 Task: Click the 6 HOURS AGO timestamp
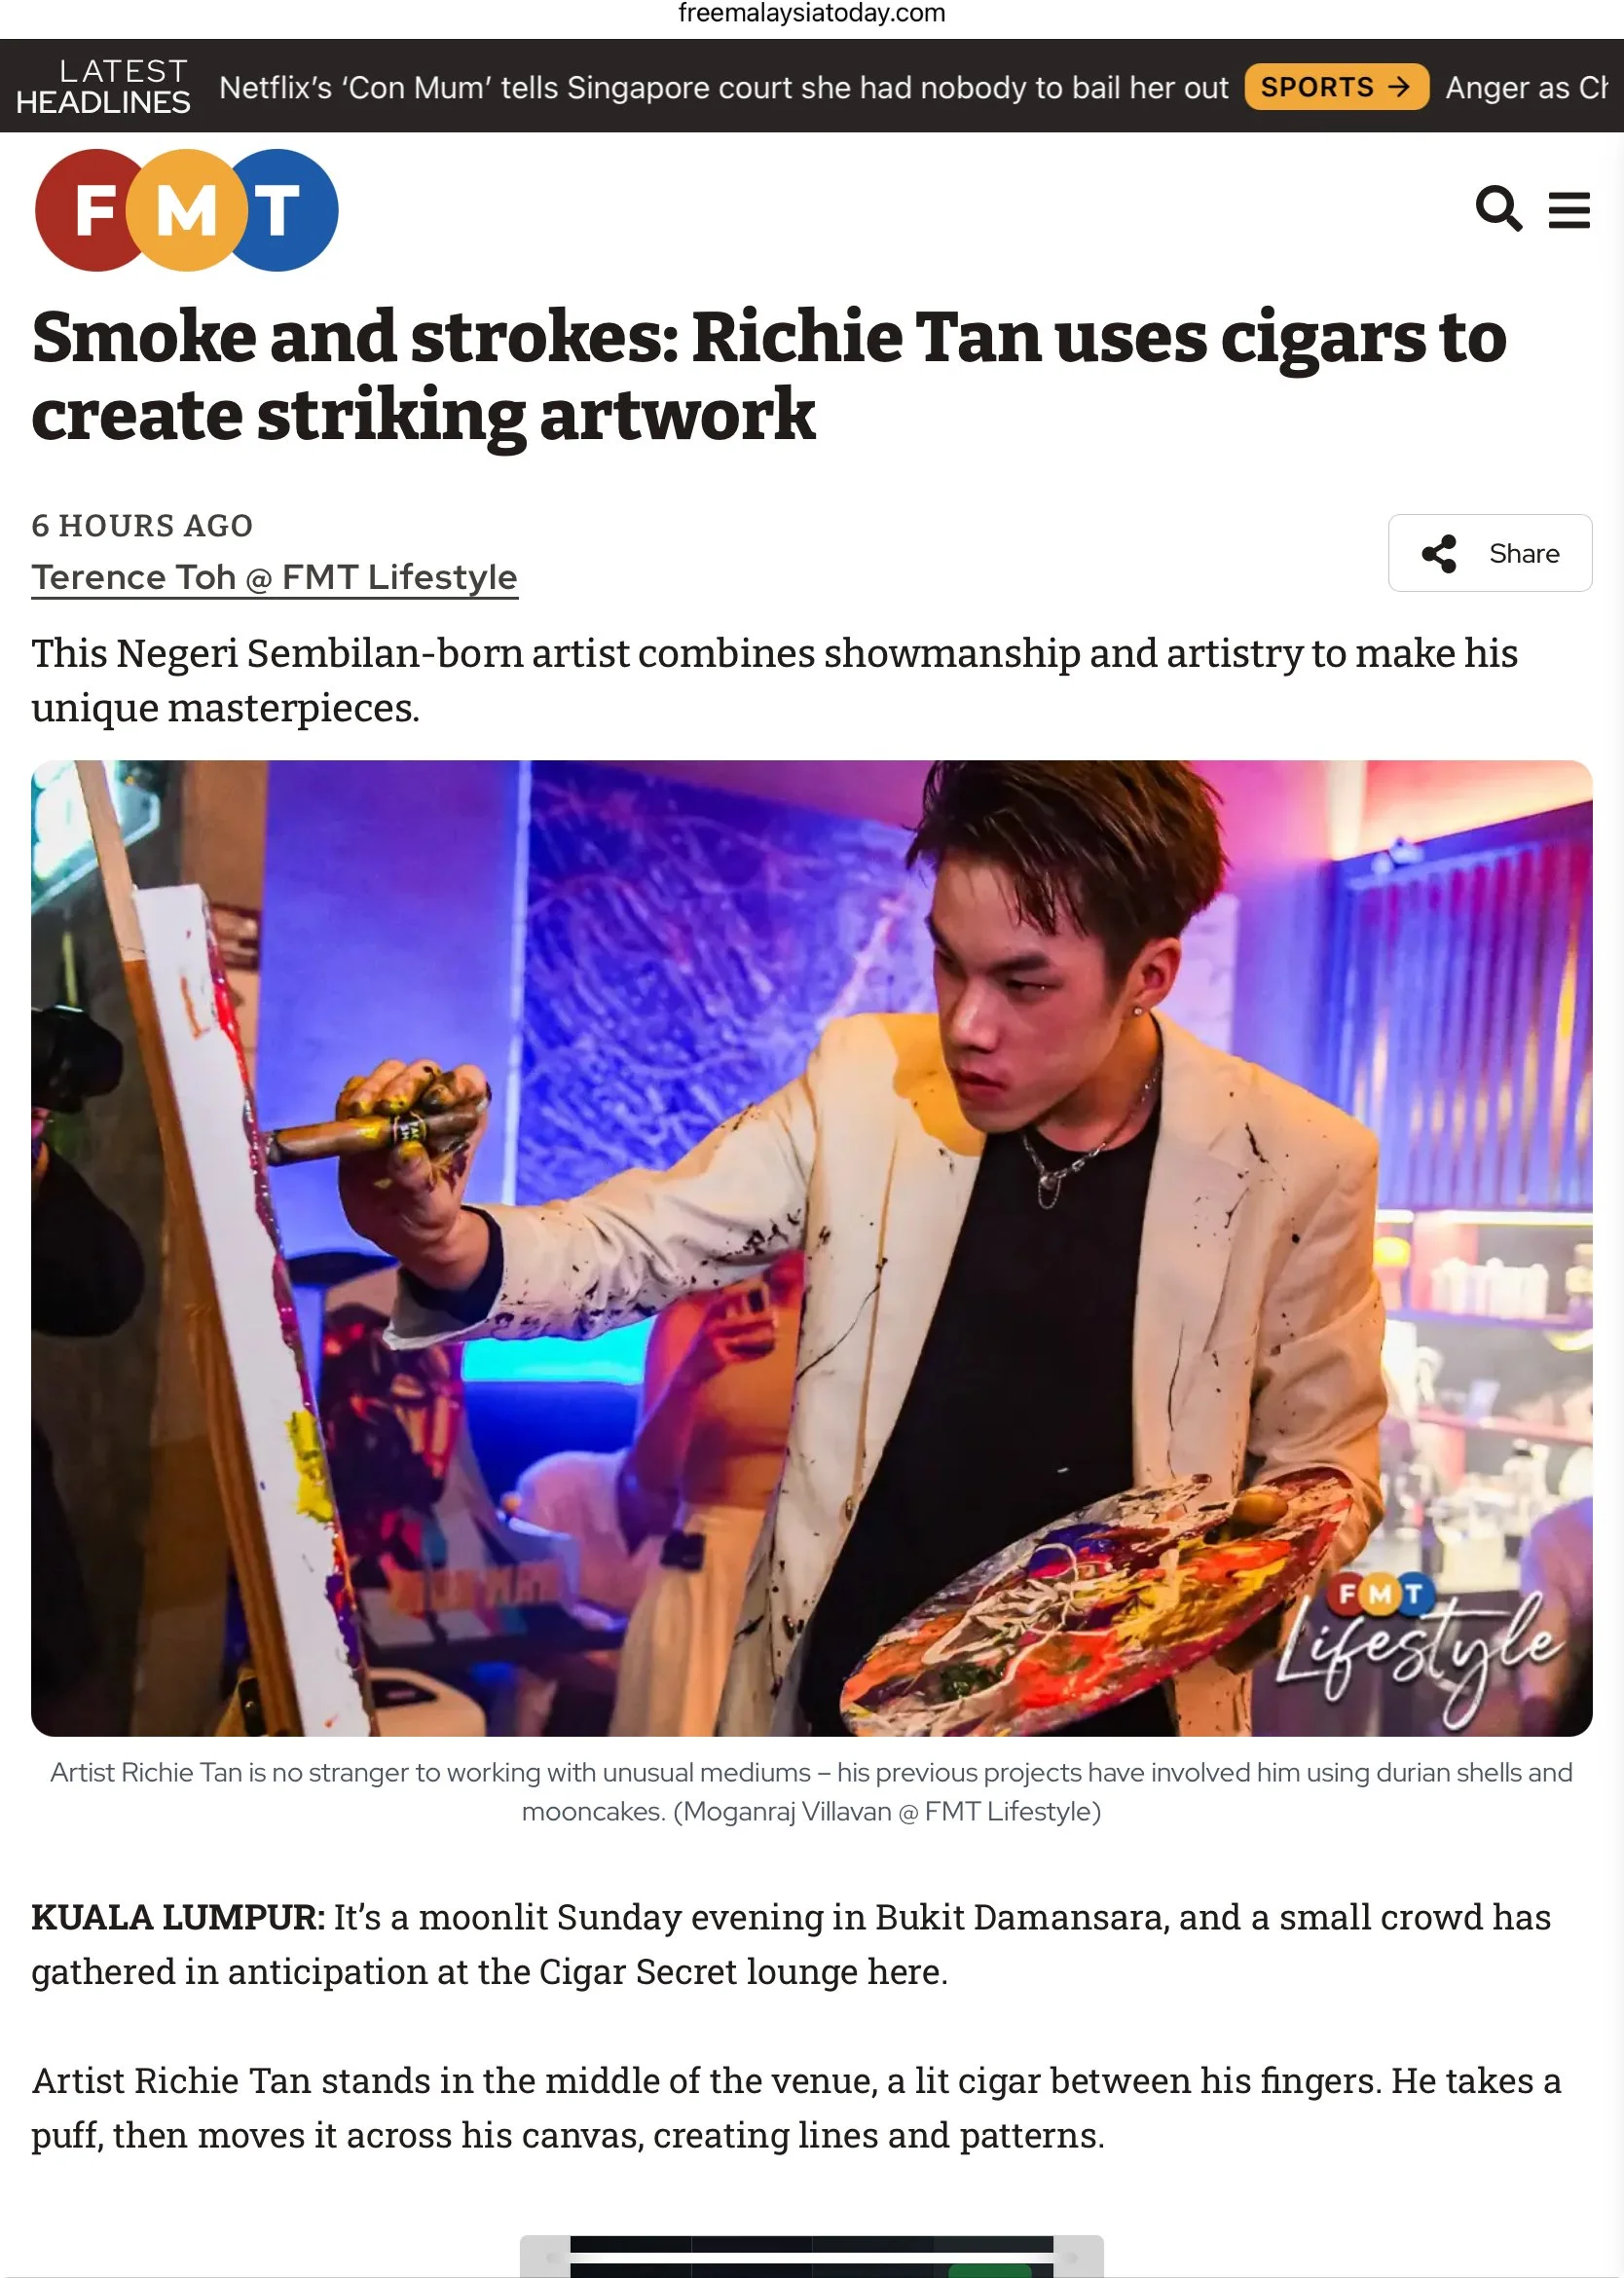click(x=143, y=525)
